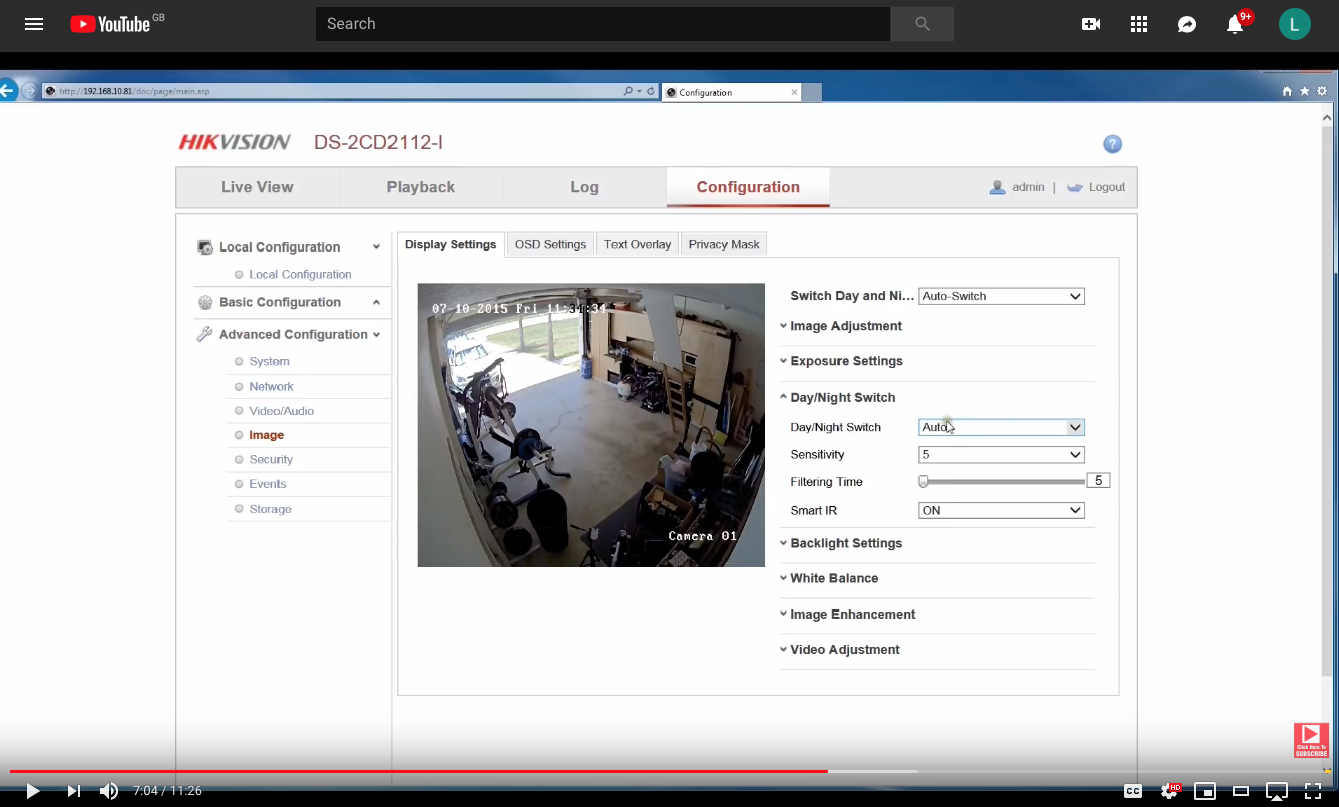Open the YouTube notifications bell

1235,24
